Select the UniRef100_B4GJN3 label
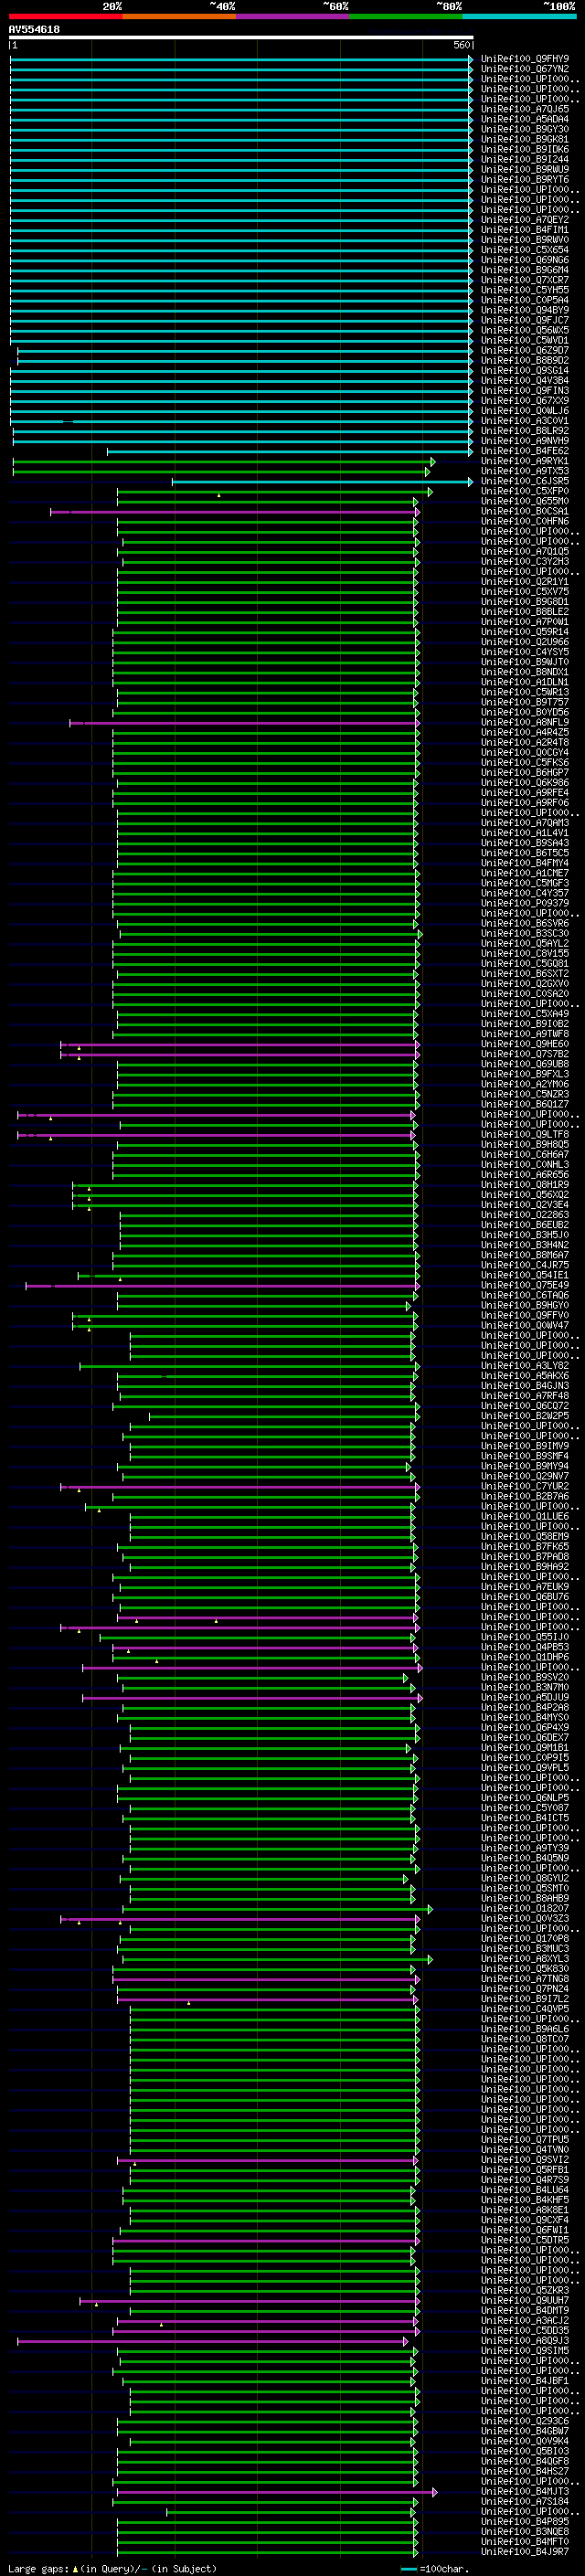585x2576 pixels. 524,1386
